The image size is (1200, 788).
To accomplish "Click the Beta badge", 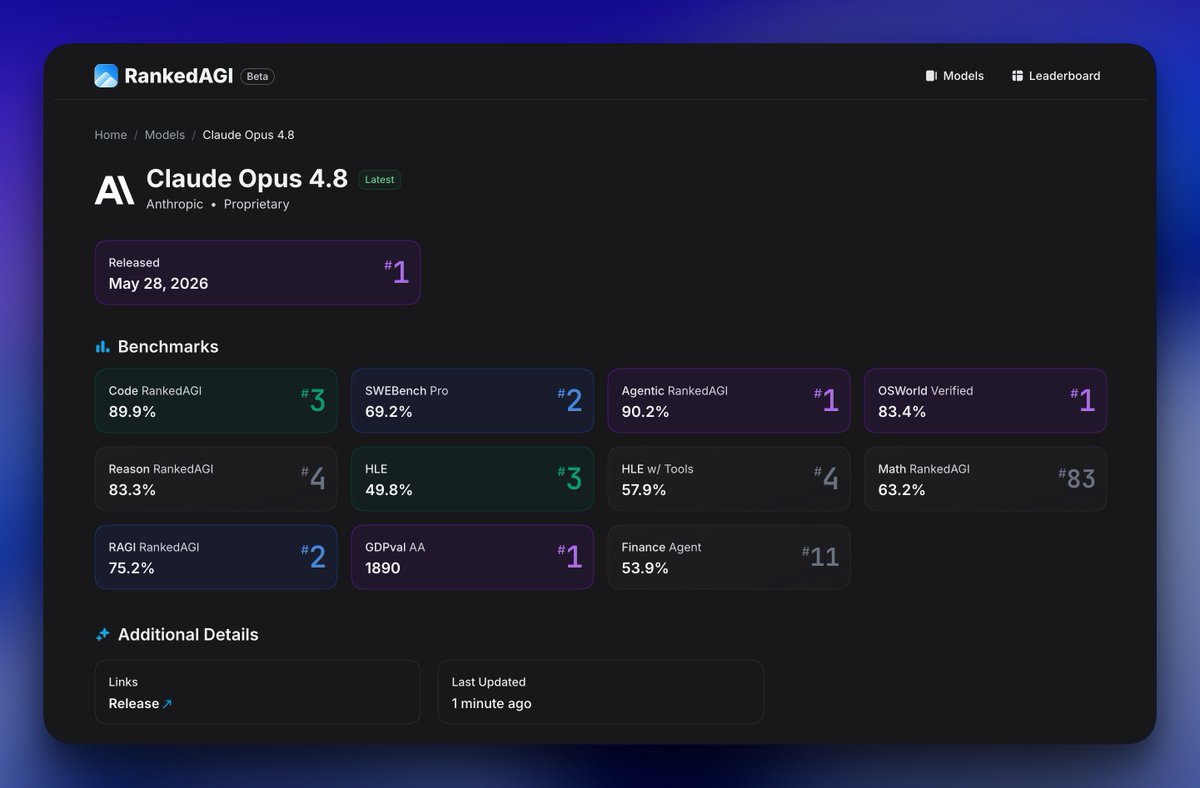I will tap(257, 76).
